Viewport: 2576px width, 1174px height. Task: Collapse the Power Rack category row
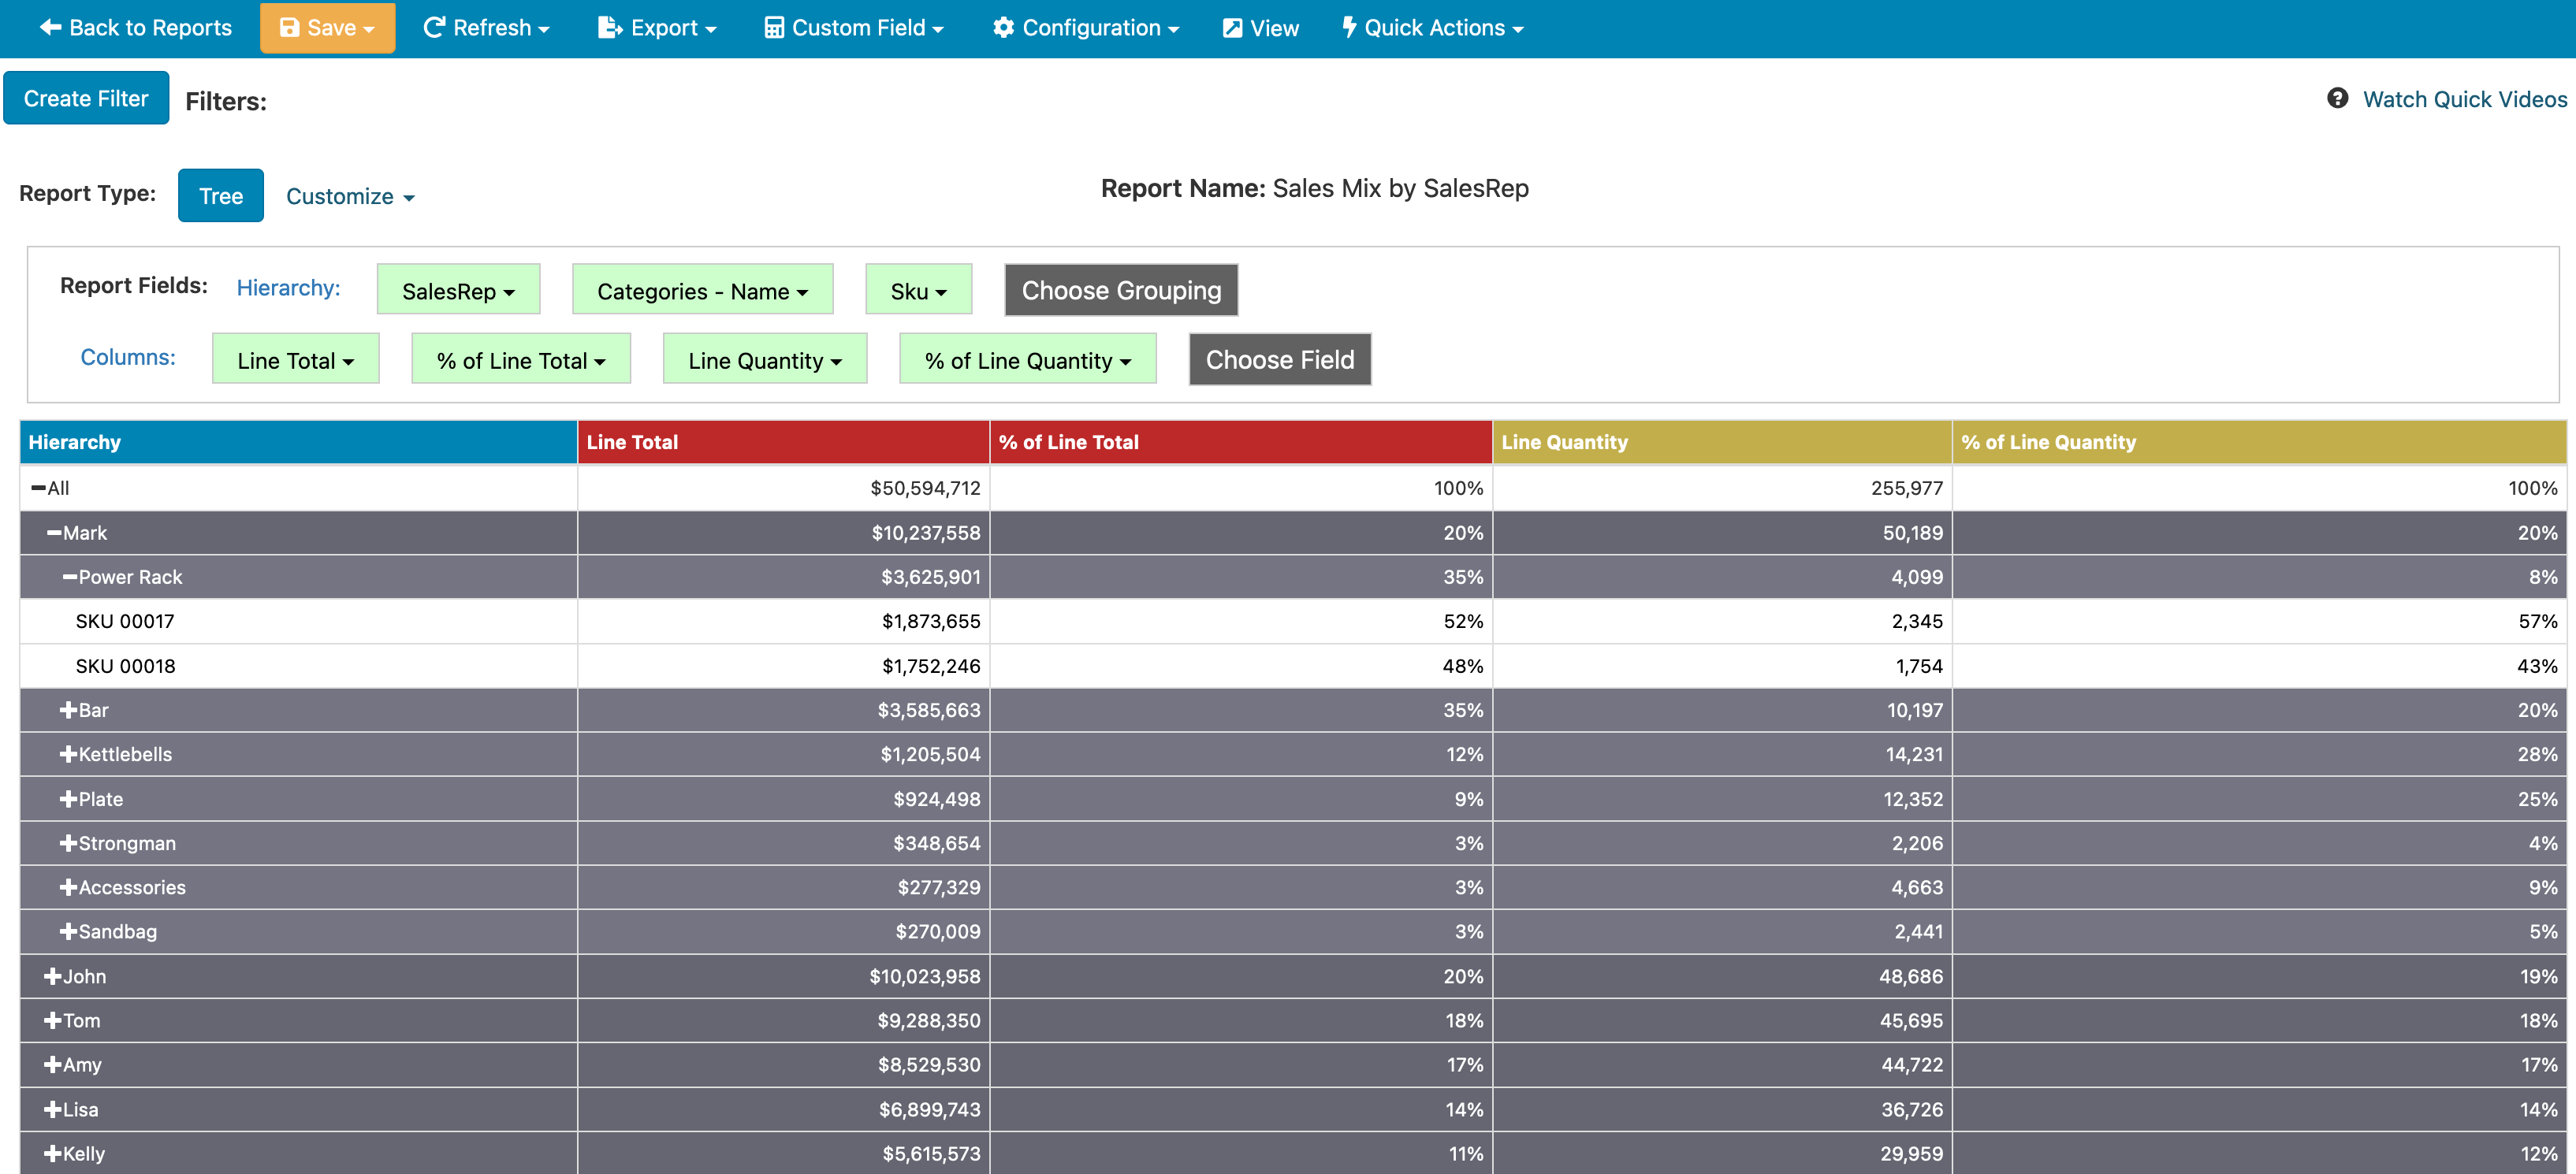(x=69, y=577)
